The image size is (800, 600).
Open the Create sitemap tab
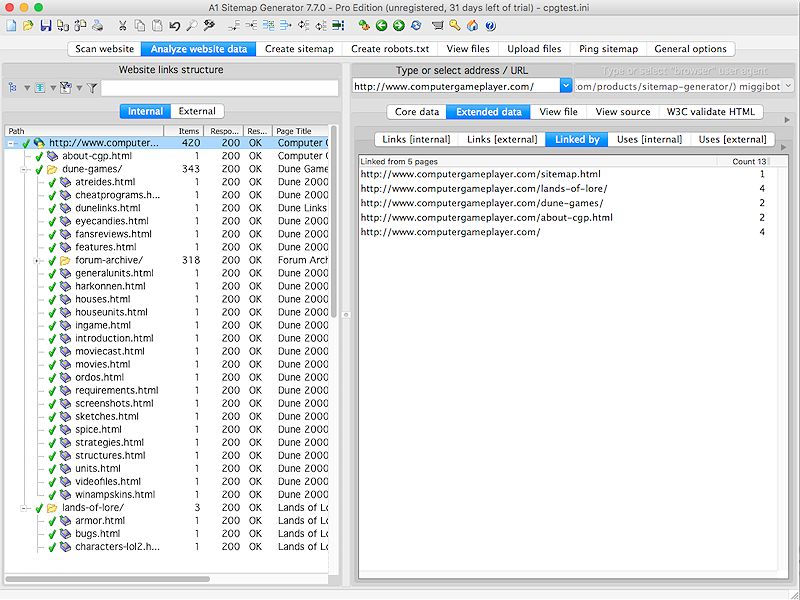[299, 49]
